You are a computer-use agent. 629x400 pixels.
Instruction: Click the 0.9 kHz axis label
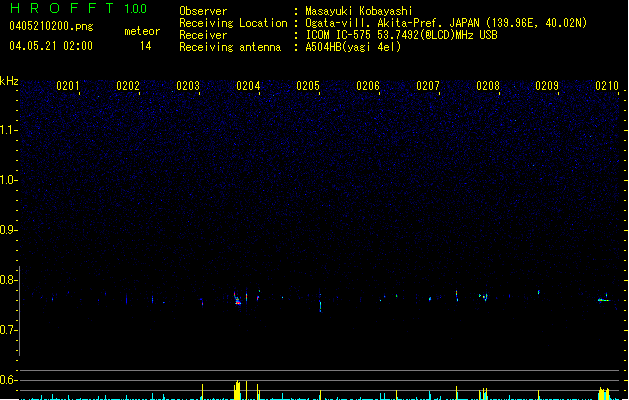click(8, 230)
